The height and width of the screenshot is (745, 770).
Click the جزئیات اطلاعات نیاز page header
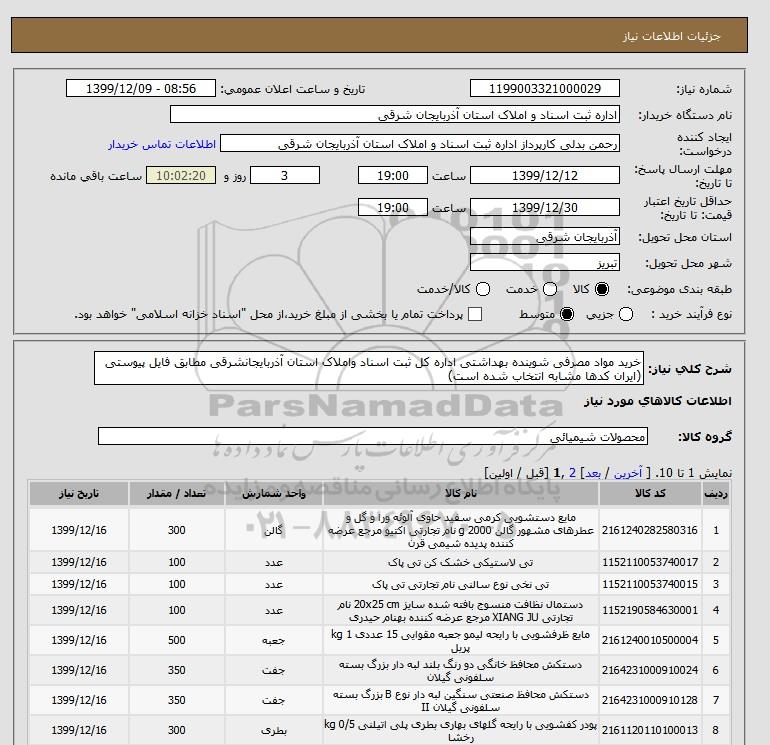671,36
